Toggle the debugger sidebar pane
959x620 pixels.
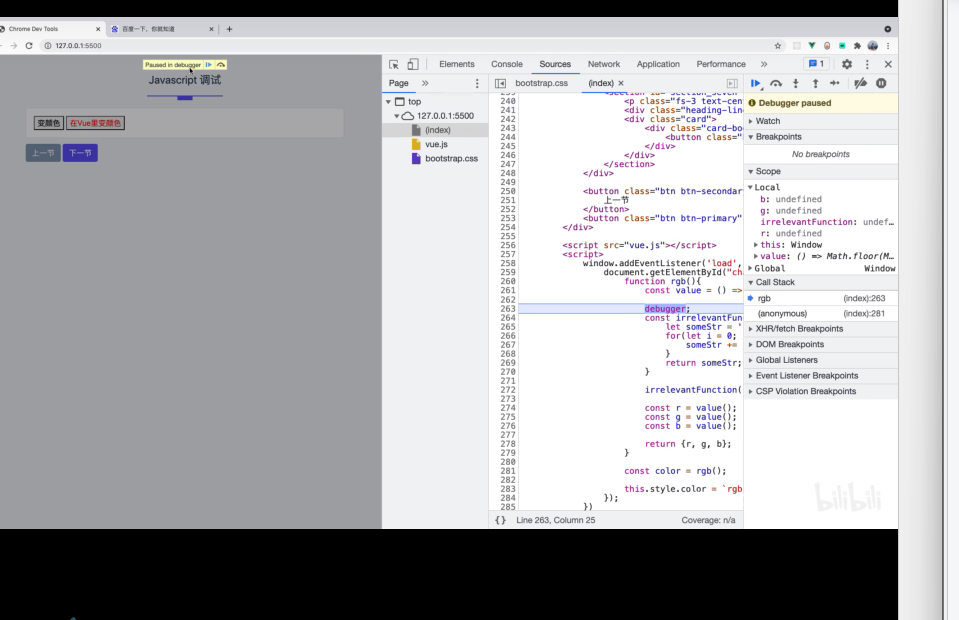tap(732, 83)
